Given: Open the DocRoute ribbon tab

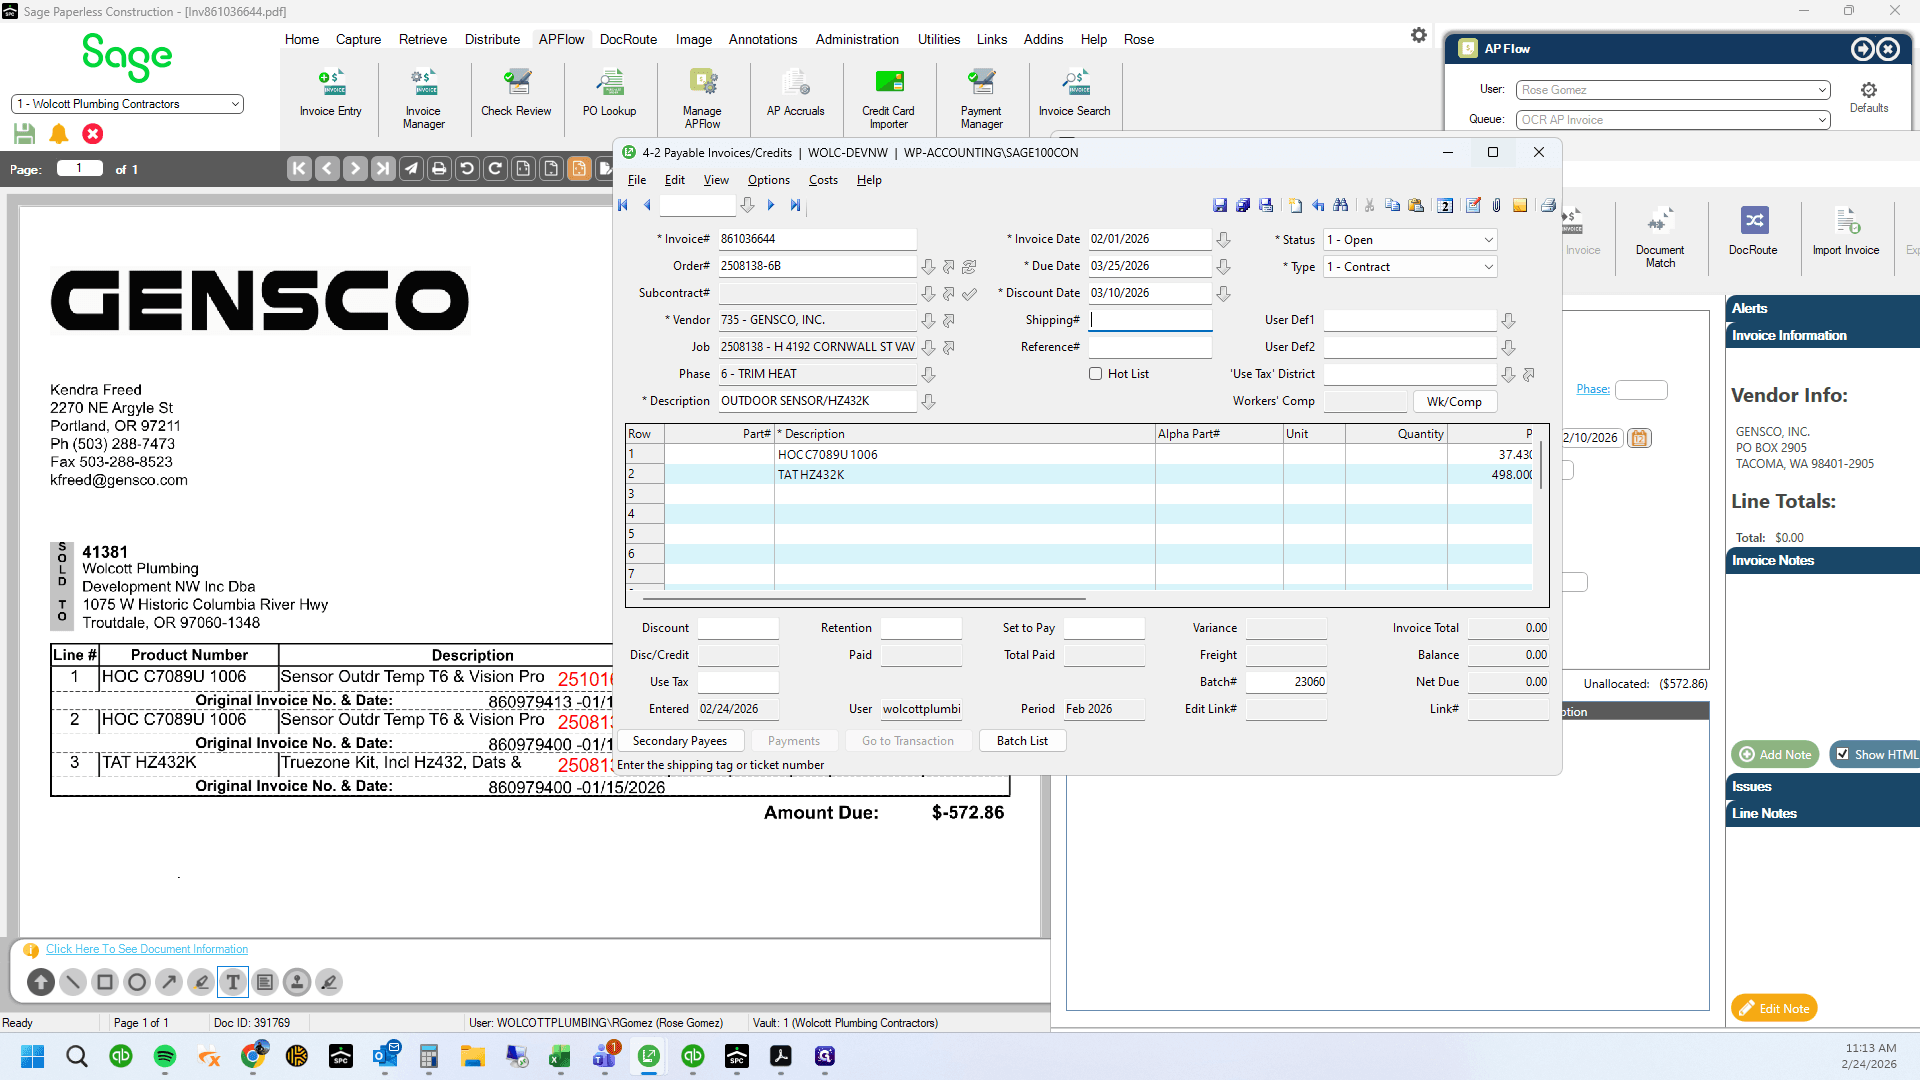Looking at the screenshot, I should point(628,39).
